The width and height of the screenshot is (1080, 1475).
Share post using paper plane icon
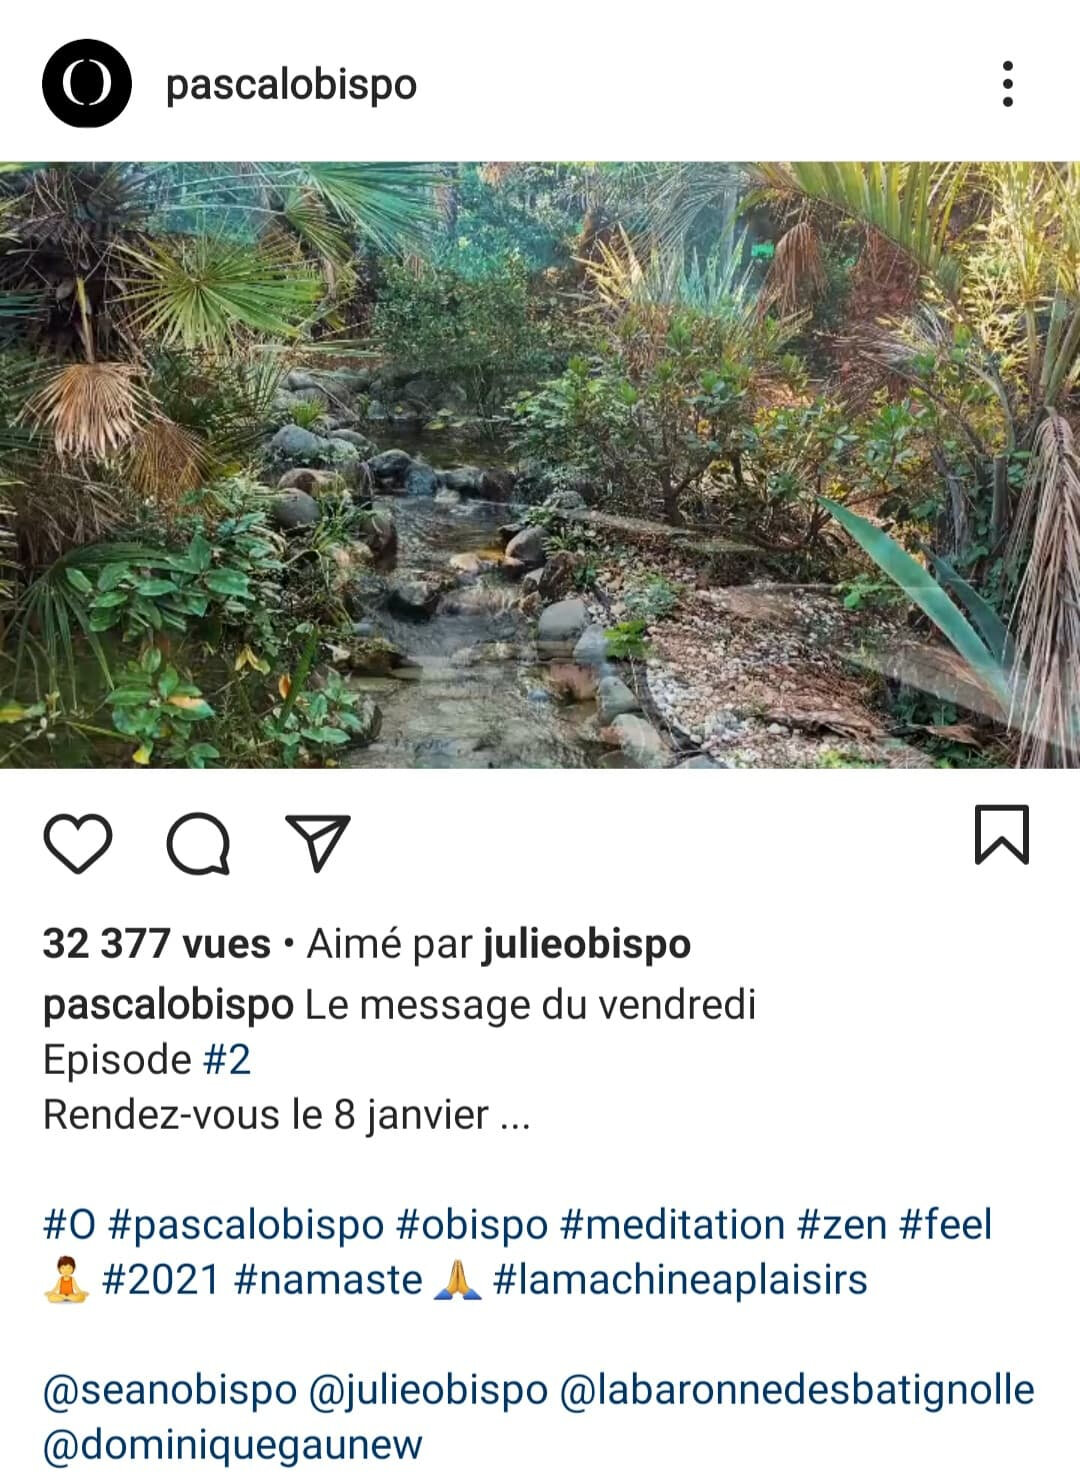(318, 842)
